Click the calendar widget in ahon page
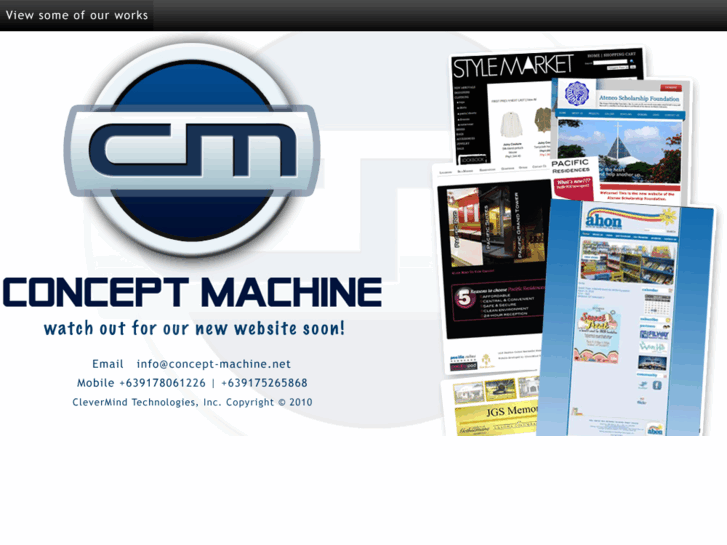The height and width of the screenshot is (545, 727). 657,304
